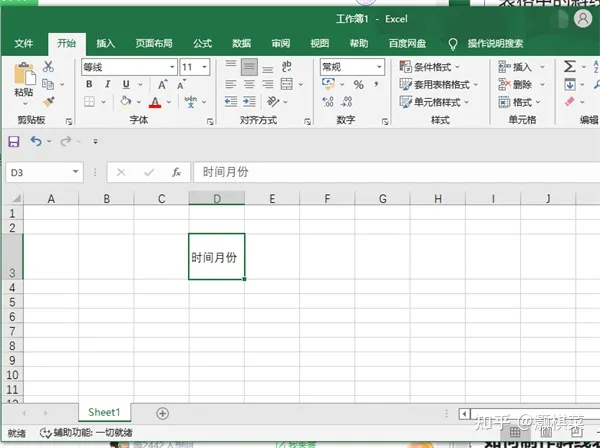Image resolution: width=600 pixels, height=448 pixels.
Task: Expand the font size dropdown
Action: point(204,67)
